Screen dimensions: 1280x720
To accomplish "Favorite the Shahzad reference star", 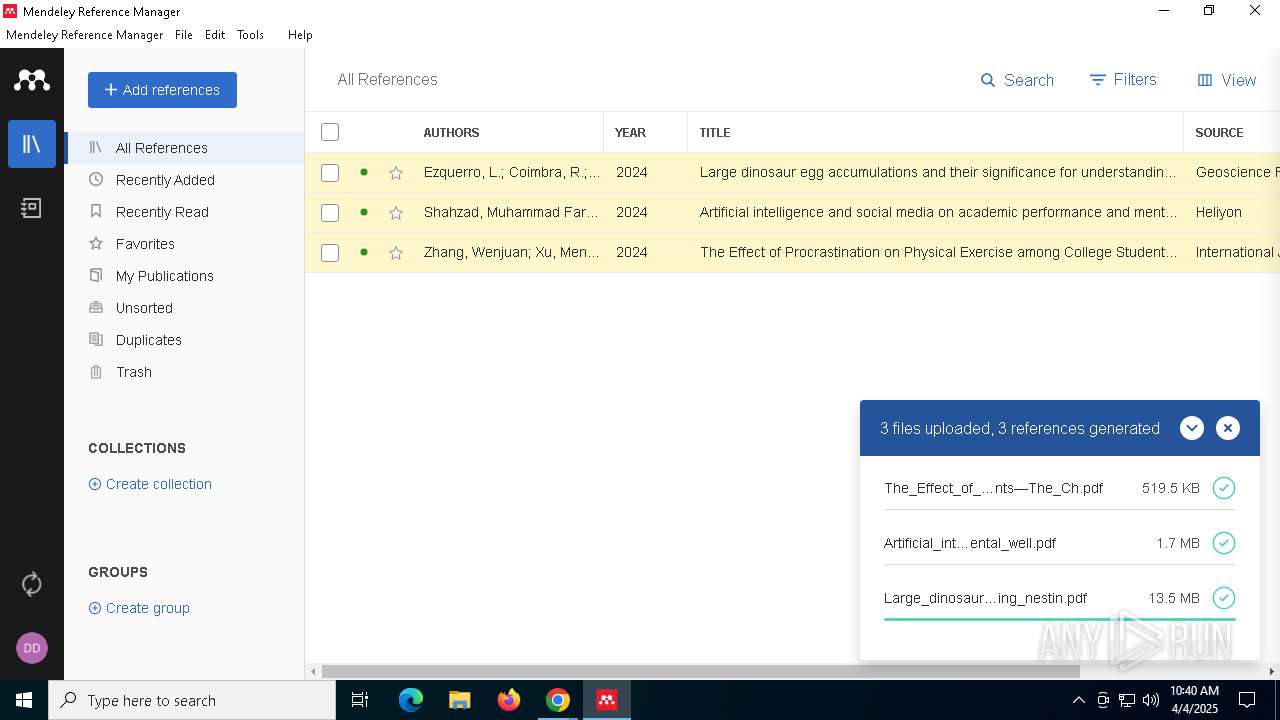I will (x=396, y=213).
